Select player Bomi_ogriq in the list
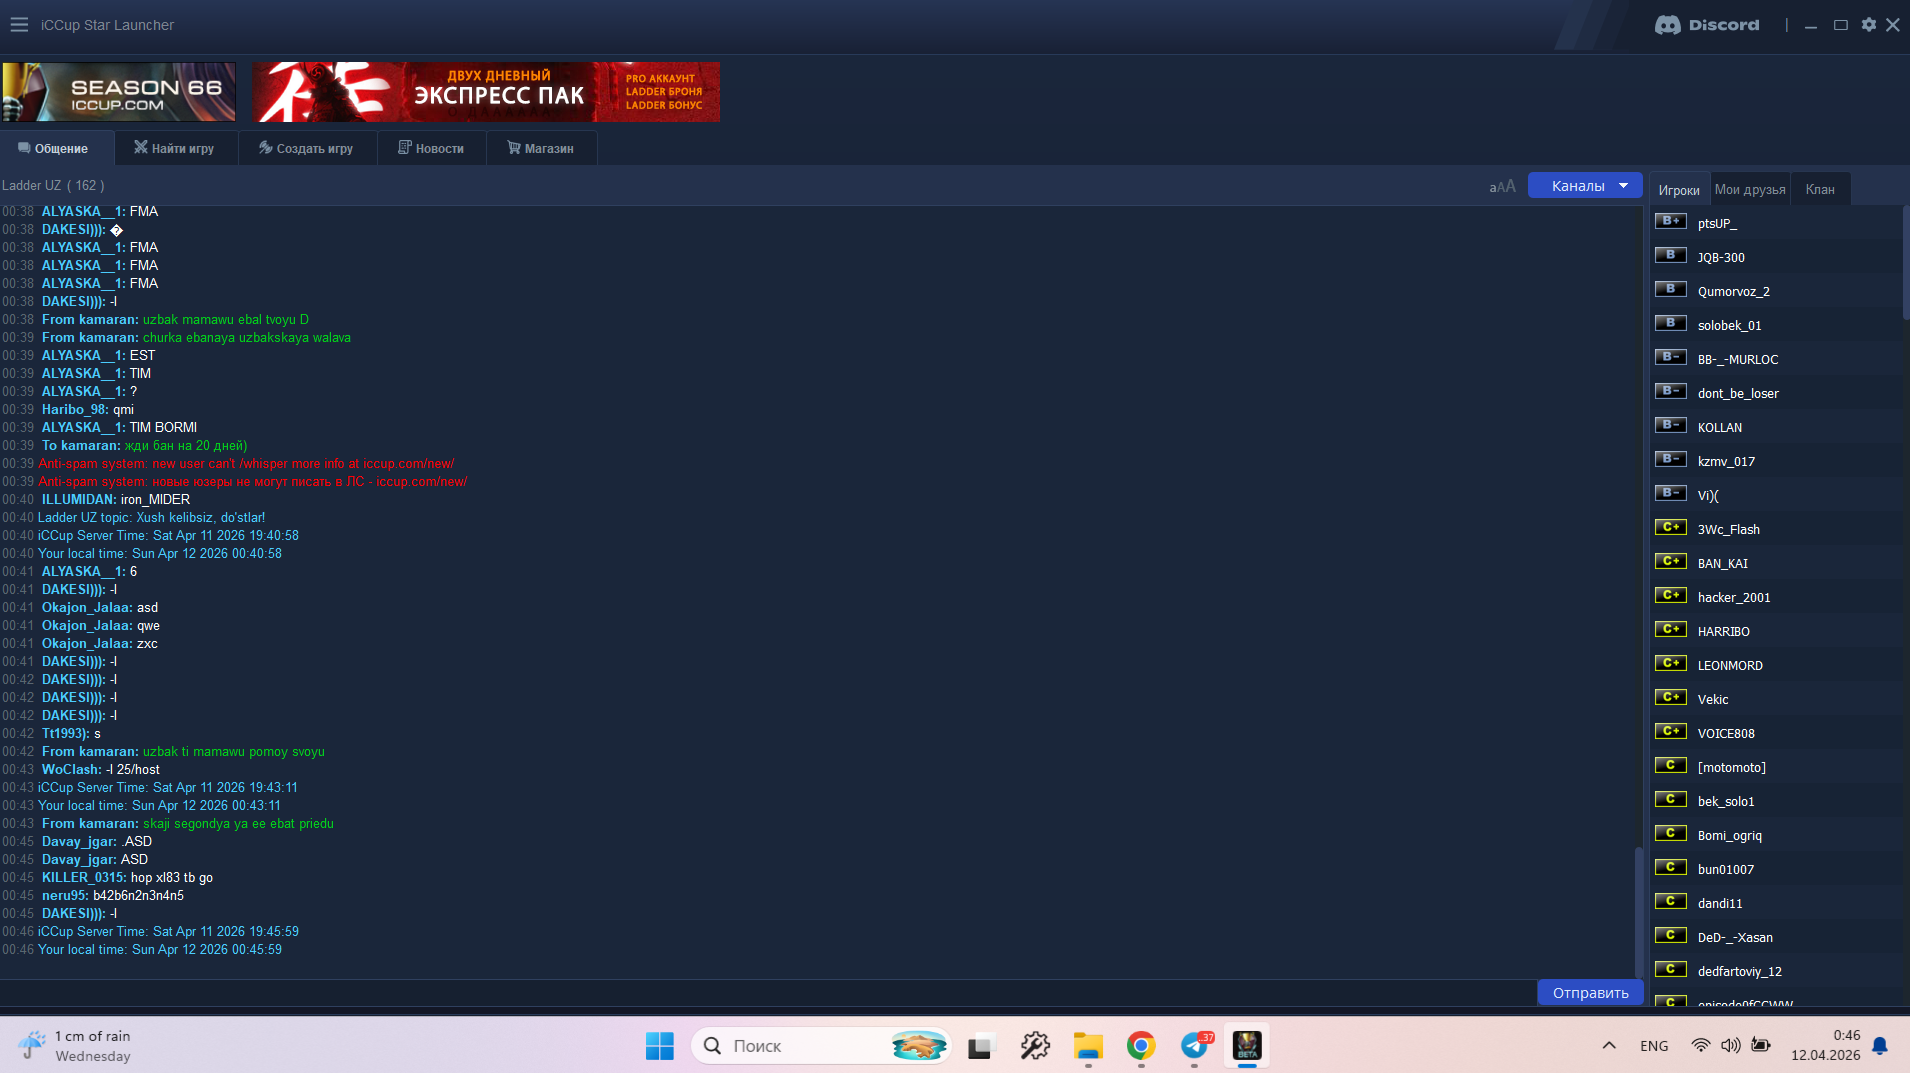 tap(1730, 836)
